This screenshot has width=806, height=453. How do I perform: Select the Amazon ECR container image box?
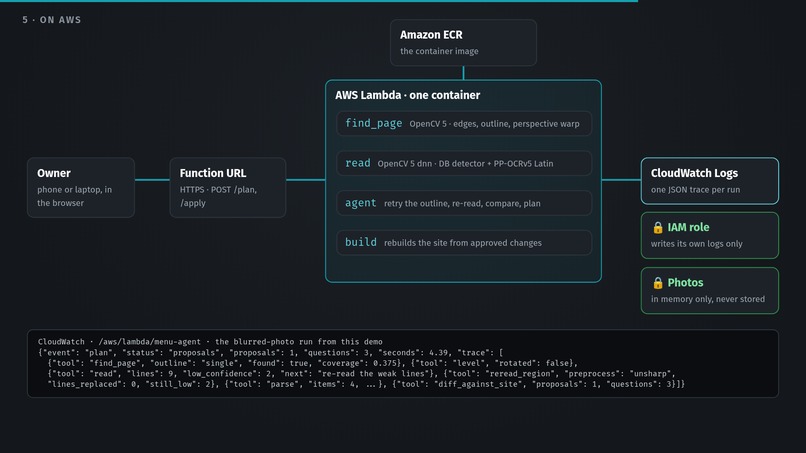coord(463,43)
